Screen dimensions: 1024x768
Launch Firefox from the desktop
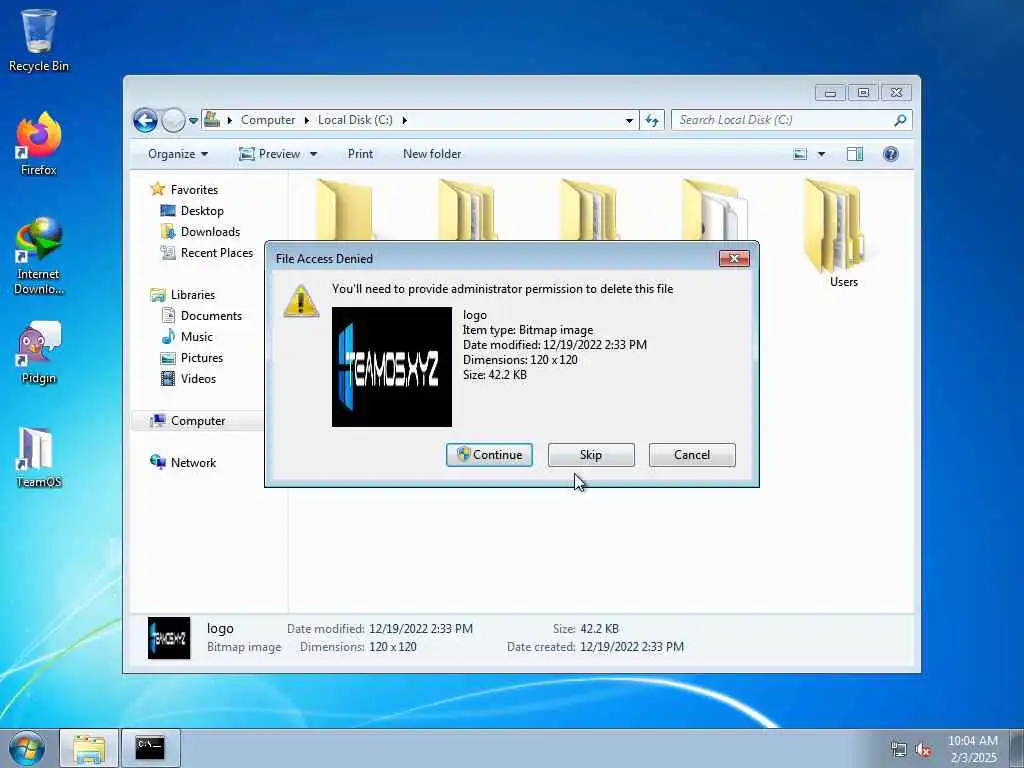(x=39, y=144)
